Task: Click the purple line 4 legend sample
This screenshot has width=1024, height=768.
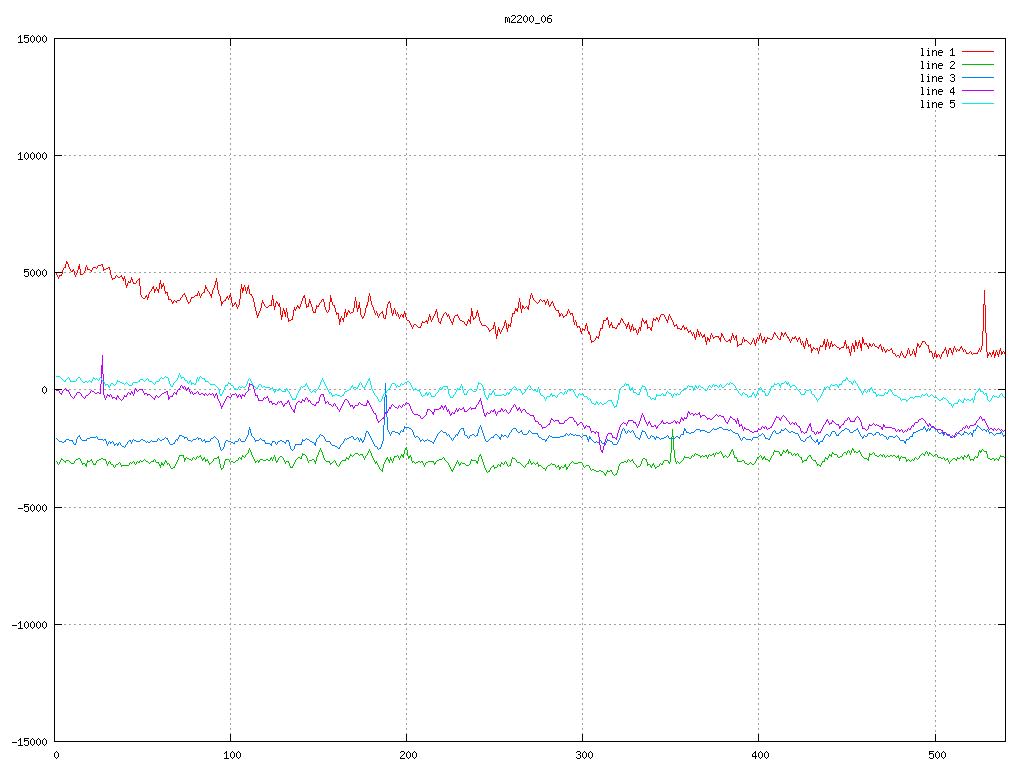Action: point(978,91)
